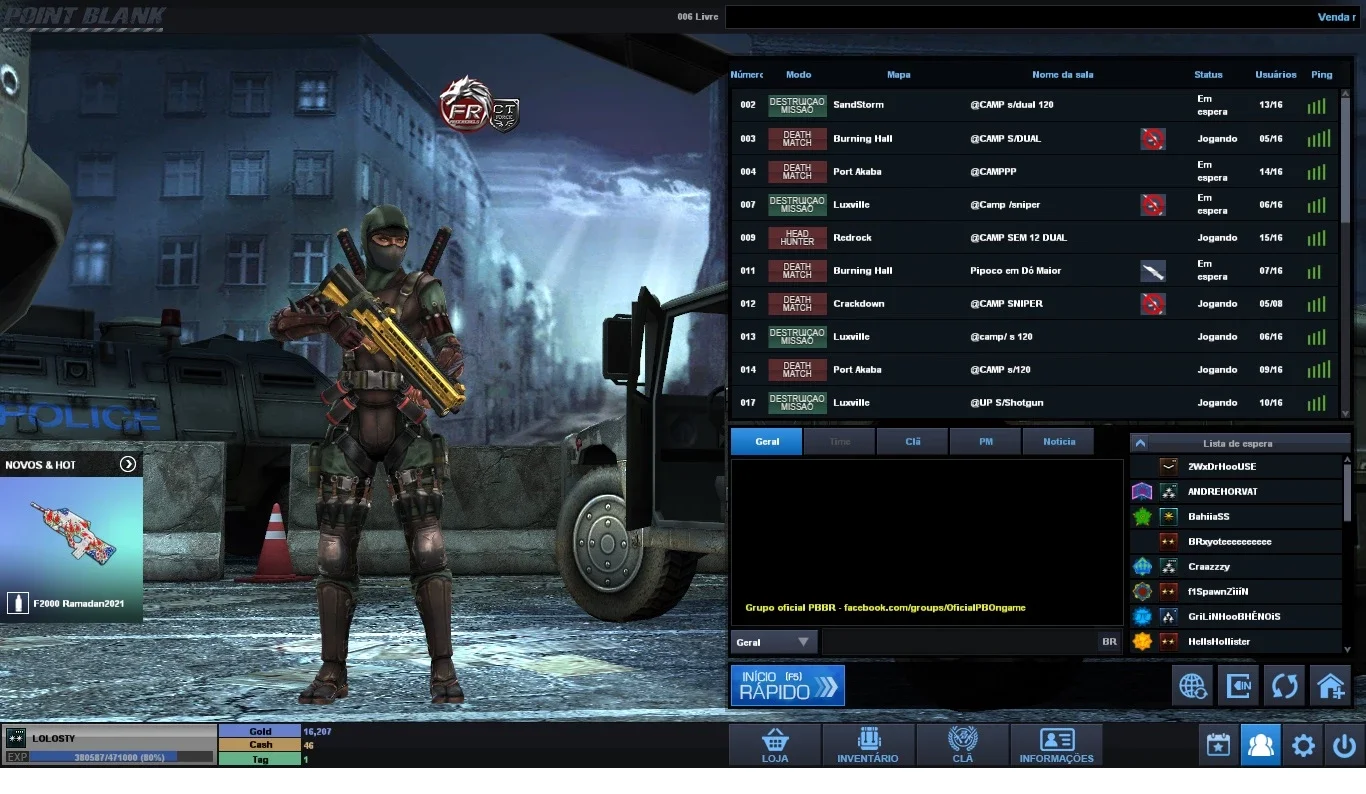
Task: Select room 002 SandStorm
Action: click(1034, 105)
